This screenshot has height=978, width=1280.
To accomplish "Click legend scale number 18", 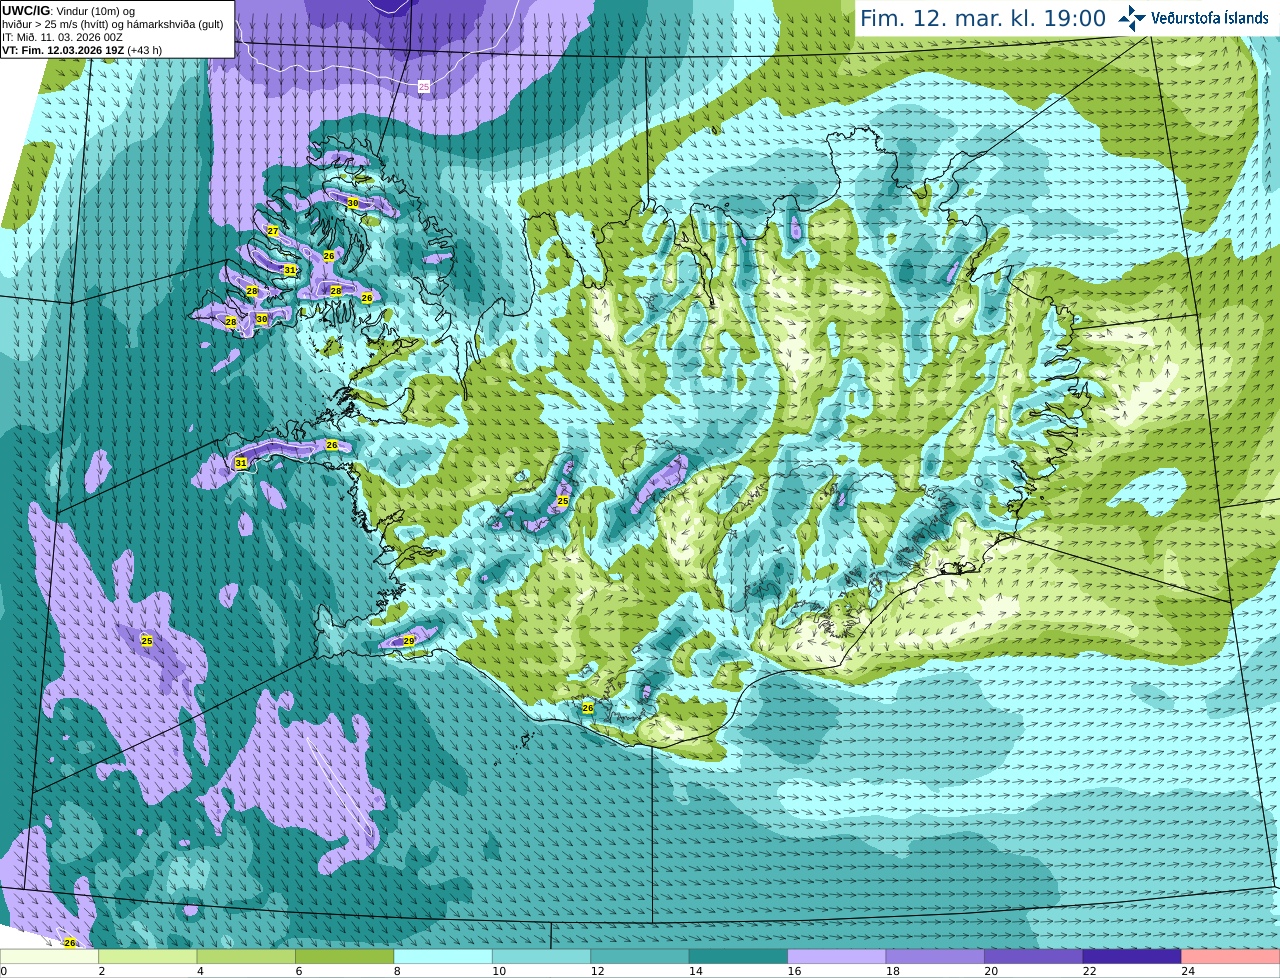I will [x=892, y=971].
